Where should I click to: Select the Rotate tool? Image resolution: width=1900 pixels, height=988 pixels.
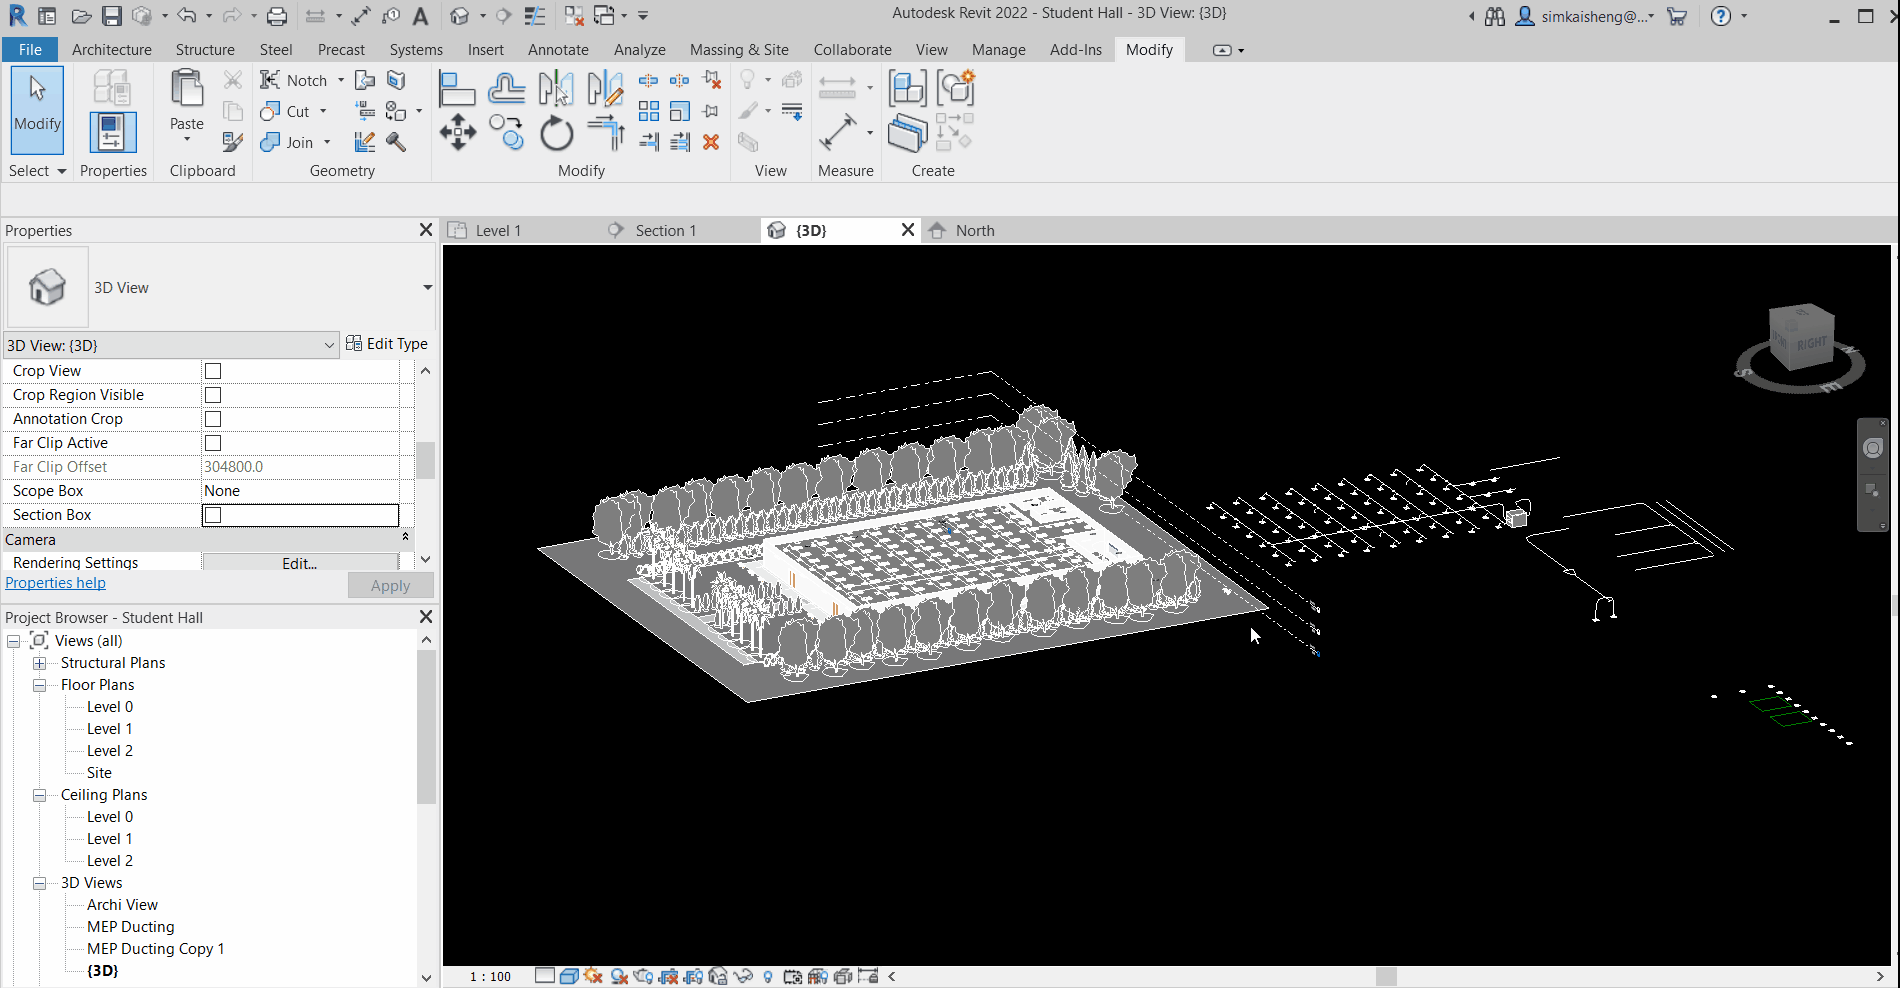556,132
